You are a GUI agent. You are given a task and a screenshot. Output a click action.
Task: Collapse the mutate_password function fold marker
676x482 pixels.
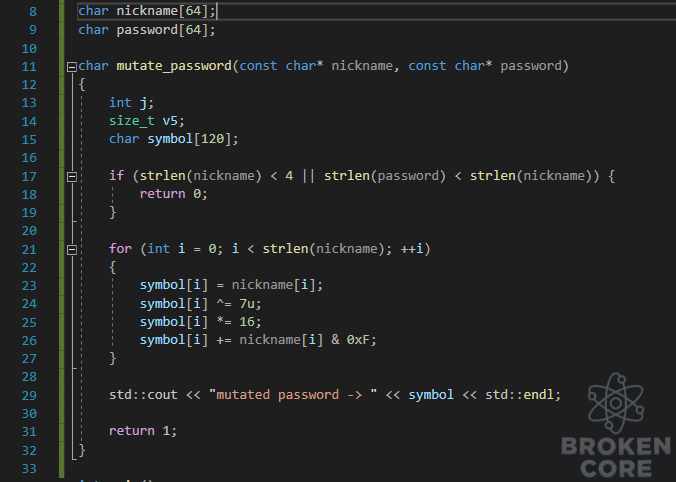(x=72, y=66)
